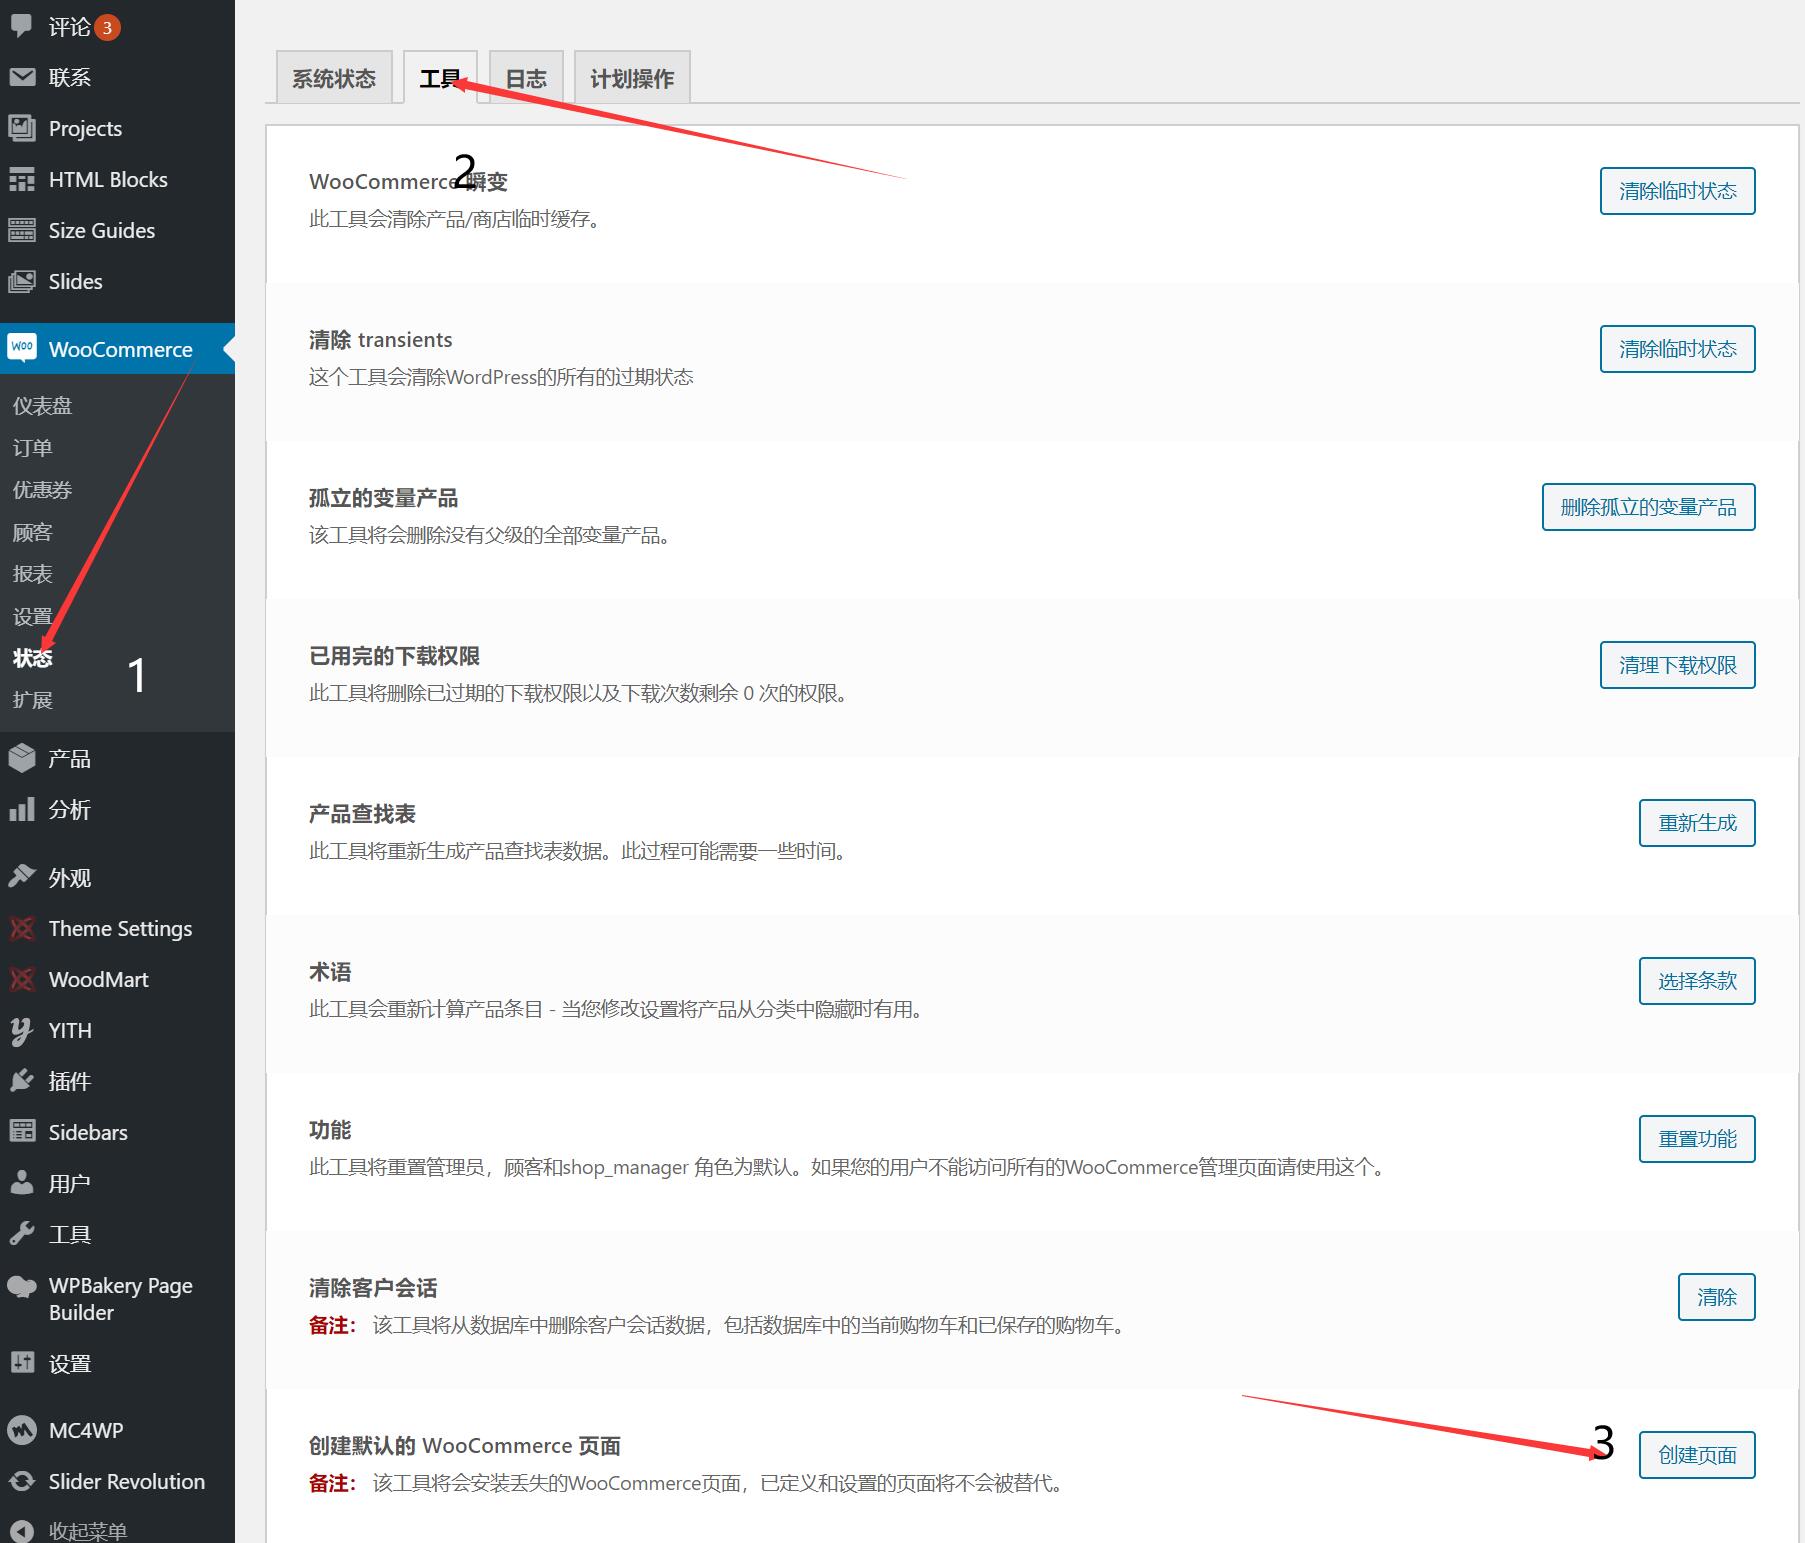Open the 订单 submenu item
The width and height of the screenshot is (1805, 1543).
(32, 448)
